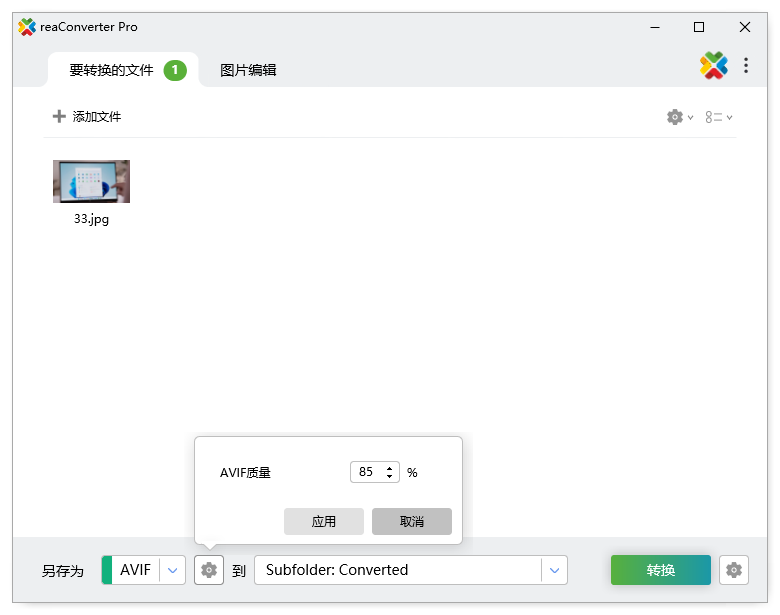
Task: Close the reaConverter Pro window
Action: pos(745,27)
